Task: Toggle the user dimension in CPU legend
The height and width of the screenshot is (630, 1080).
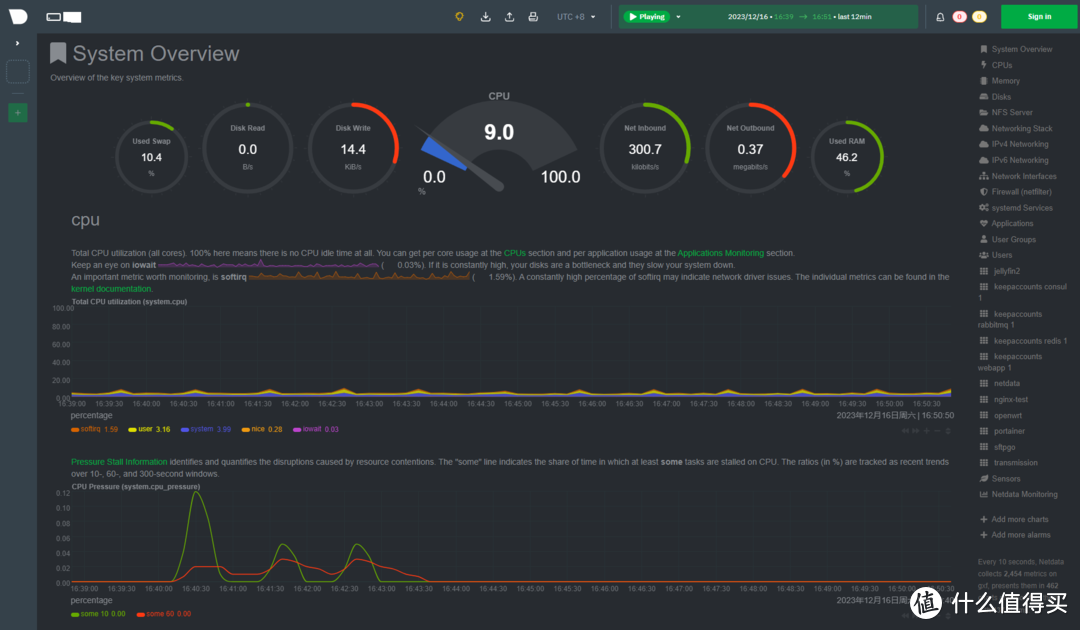Action: [x=149, y=429]
